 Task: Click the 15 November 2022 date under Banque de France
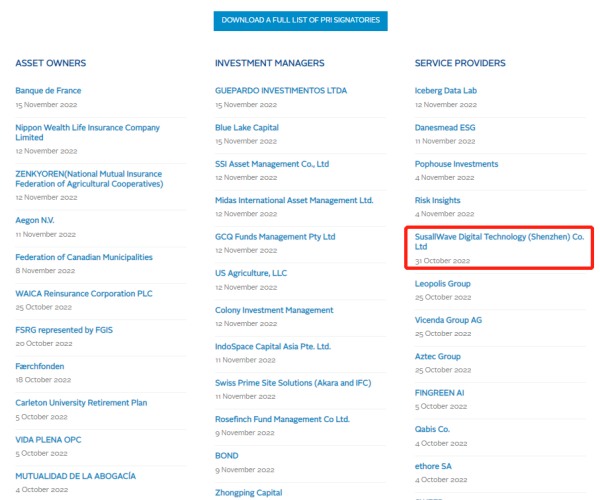[x=46, y=105]
